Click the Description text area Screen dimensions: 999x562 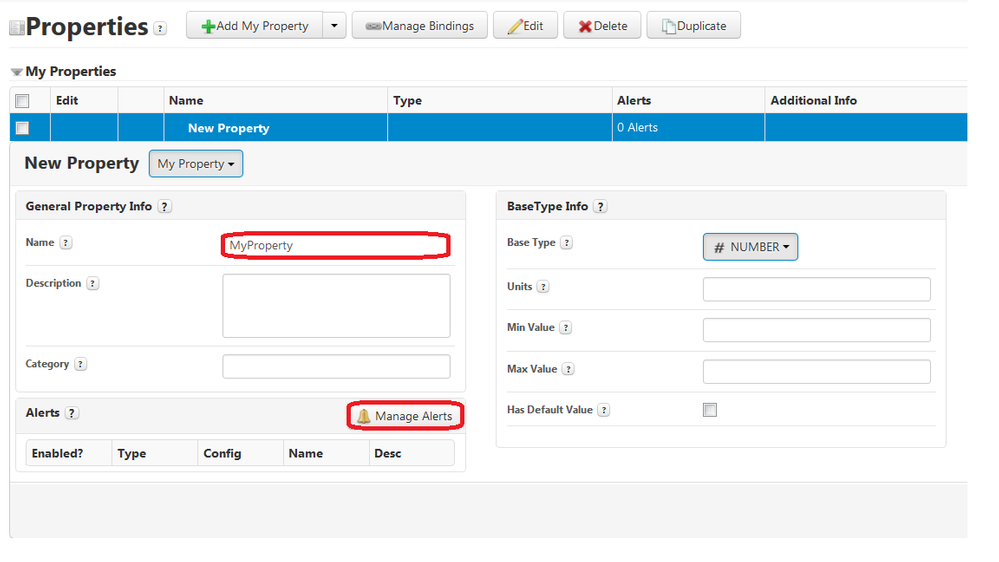[336, 306]
